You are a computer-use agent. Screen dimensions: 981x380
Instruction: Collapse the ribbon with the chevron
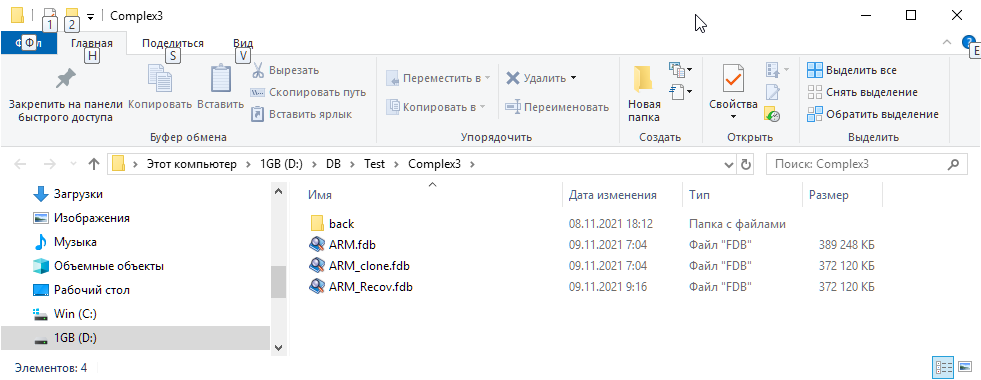(x=947, y=42)
